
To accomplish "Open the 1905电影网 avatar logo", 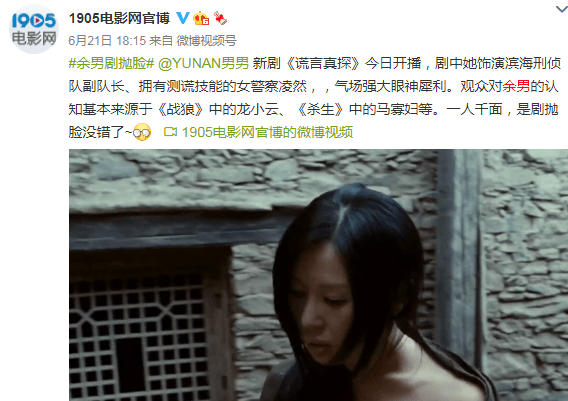I will [33, 29].
